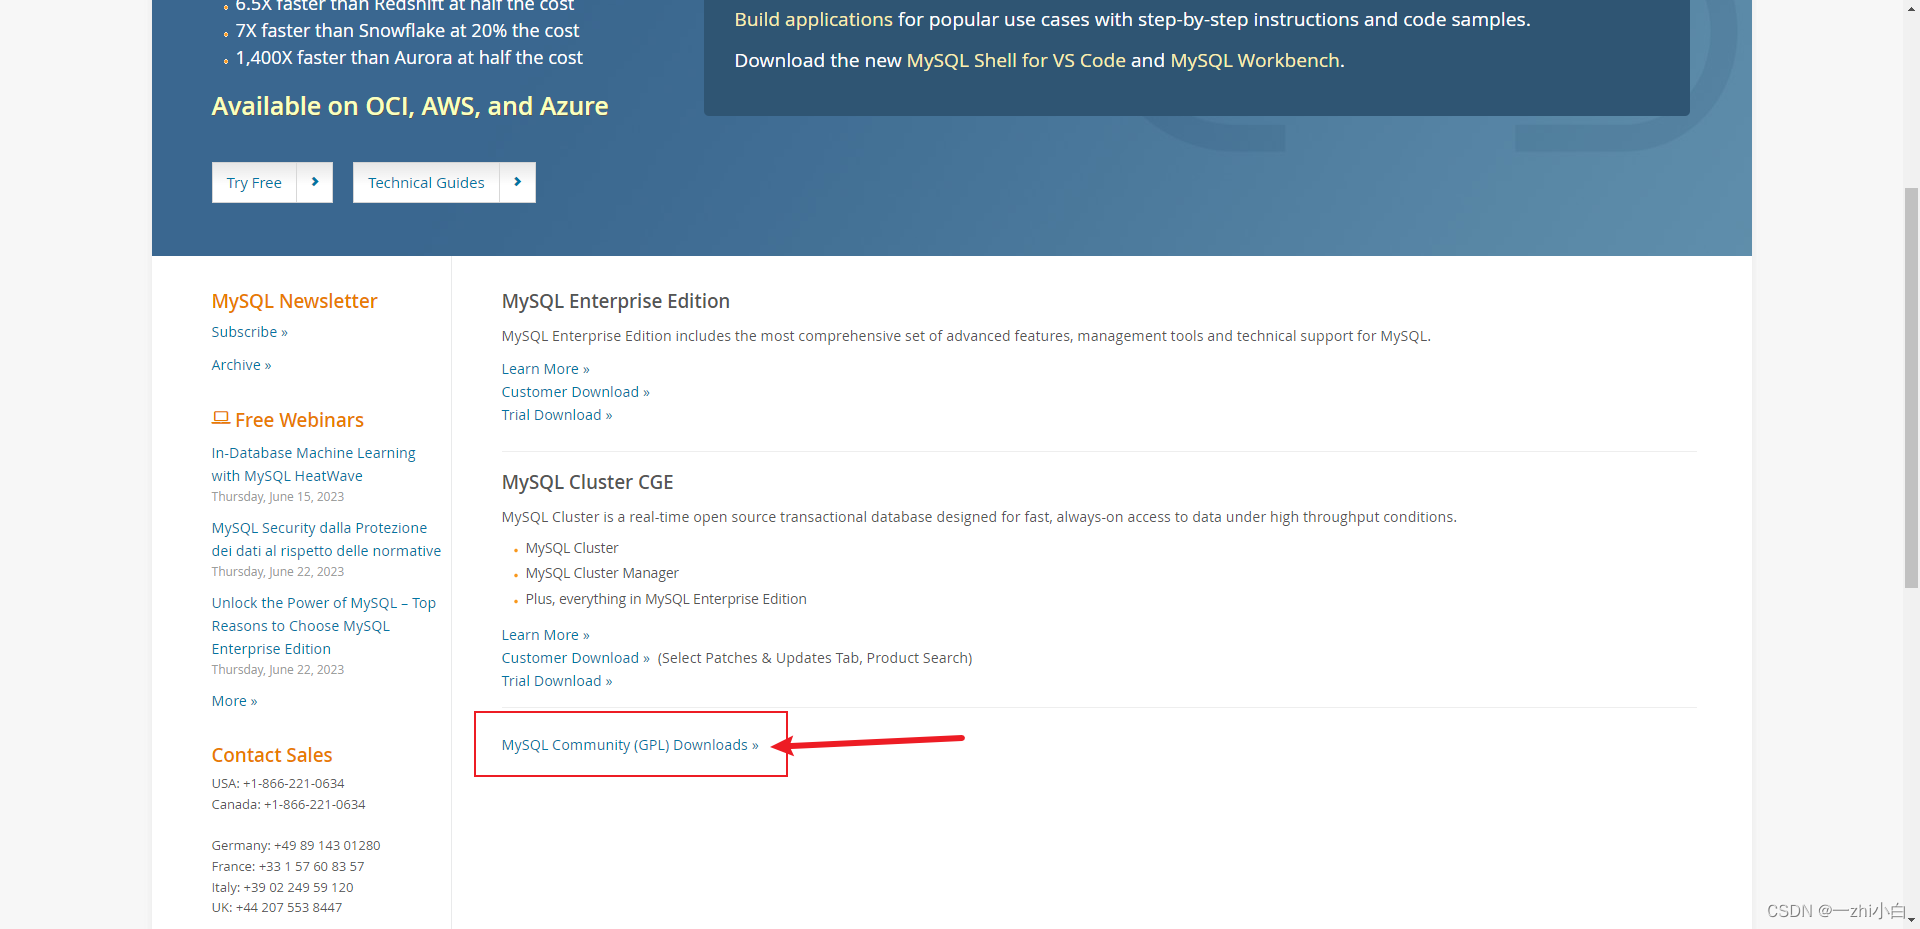Click Plus, everything in MySQL Enterprise Edition

point(666,599)
